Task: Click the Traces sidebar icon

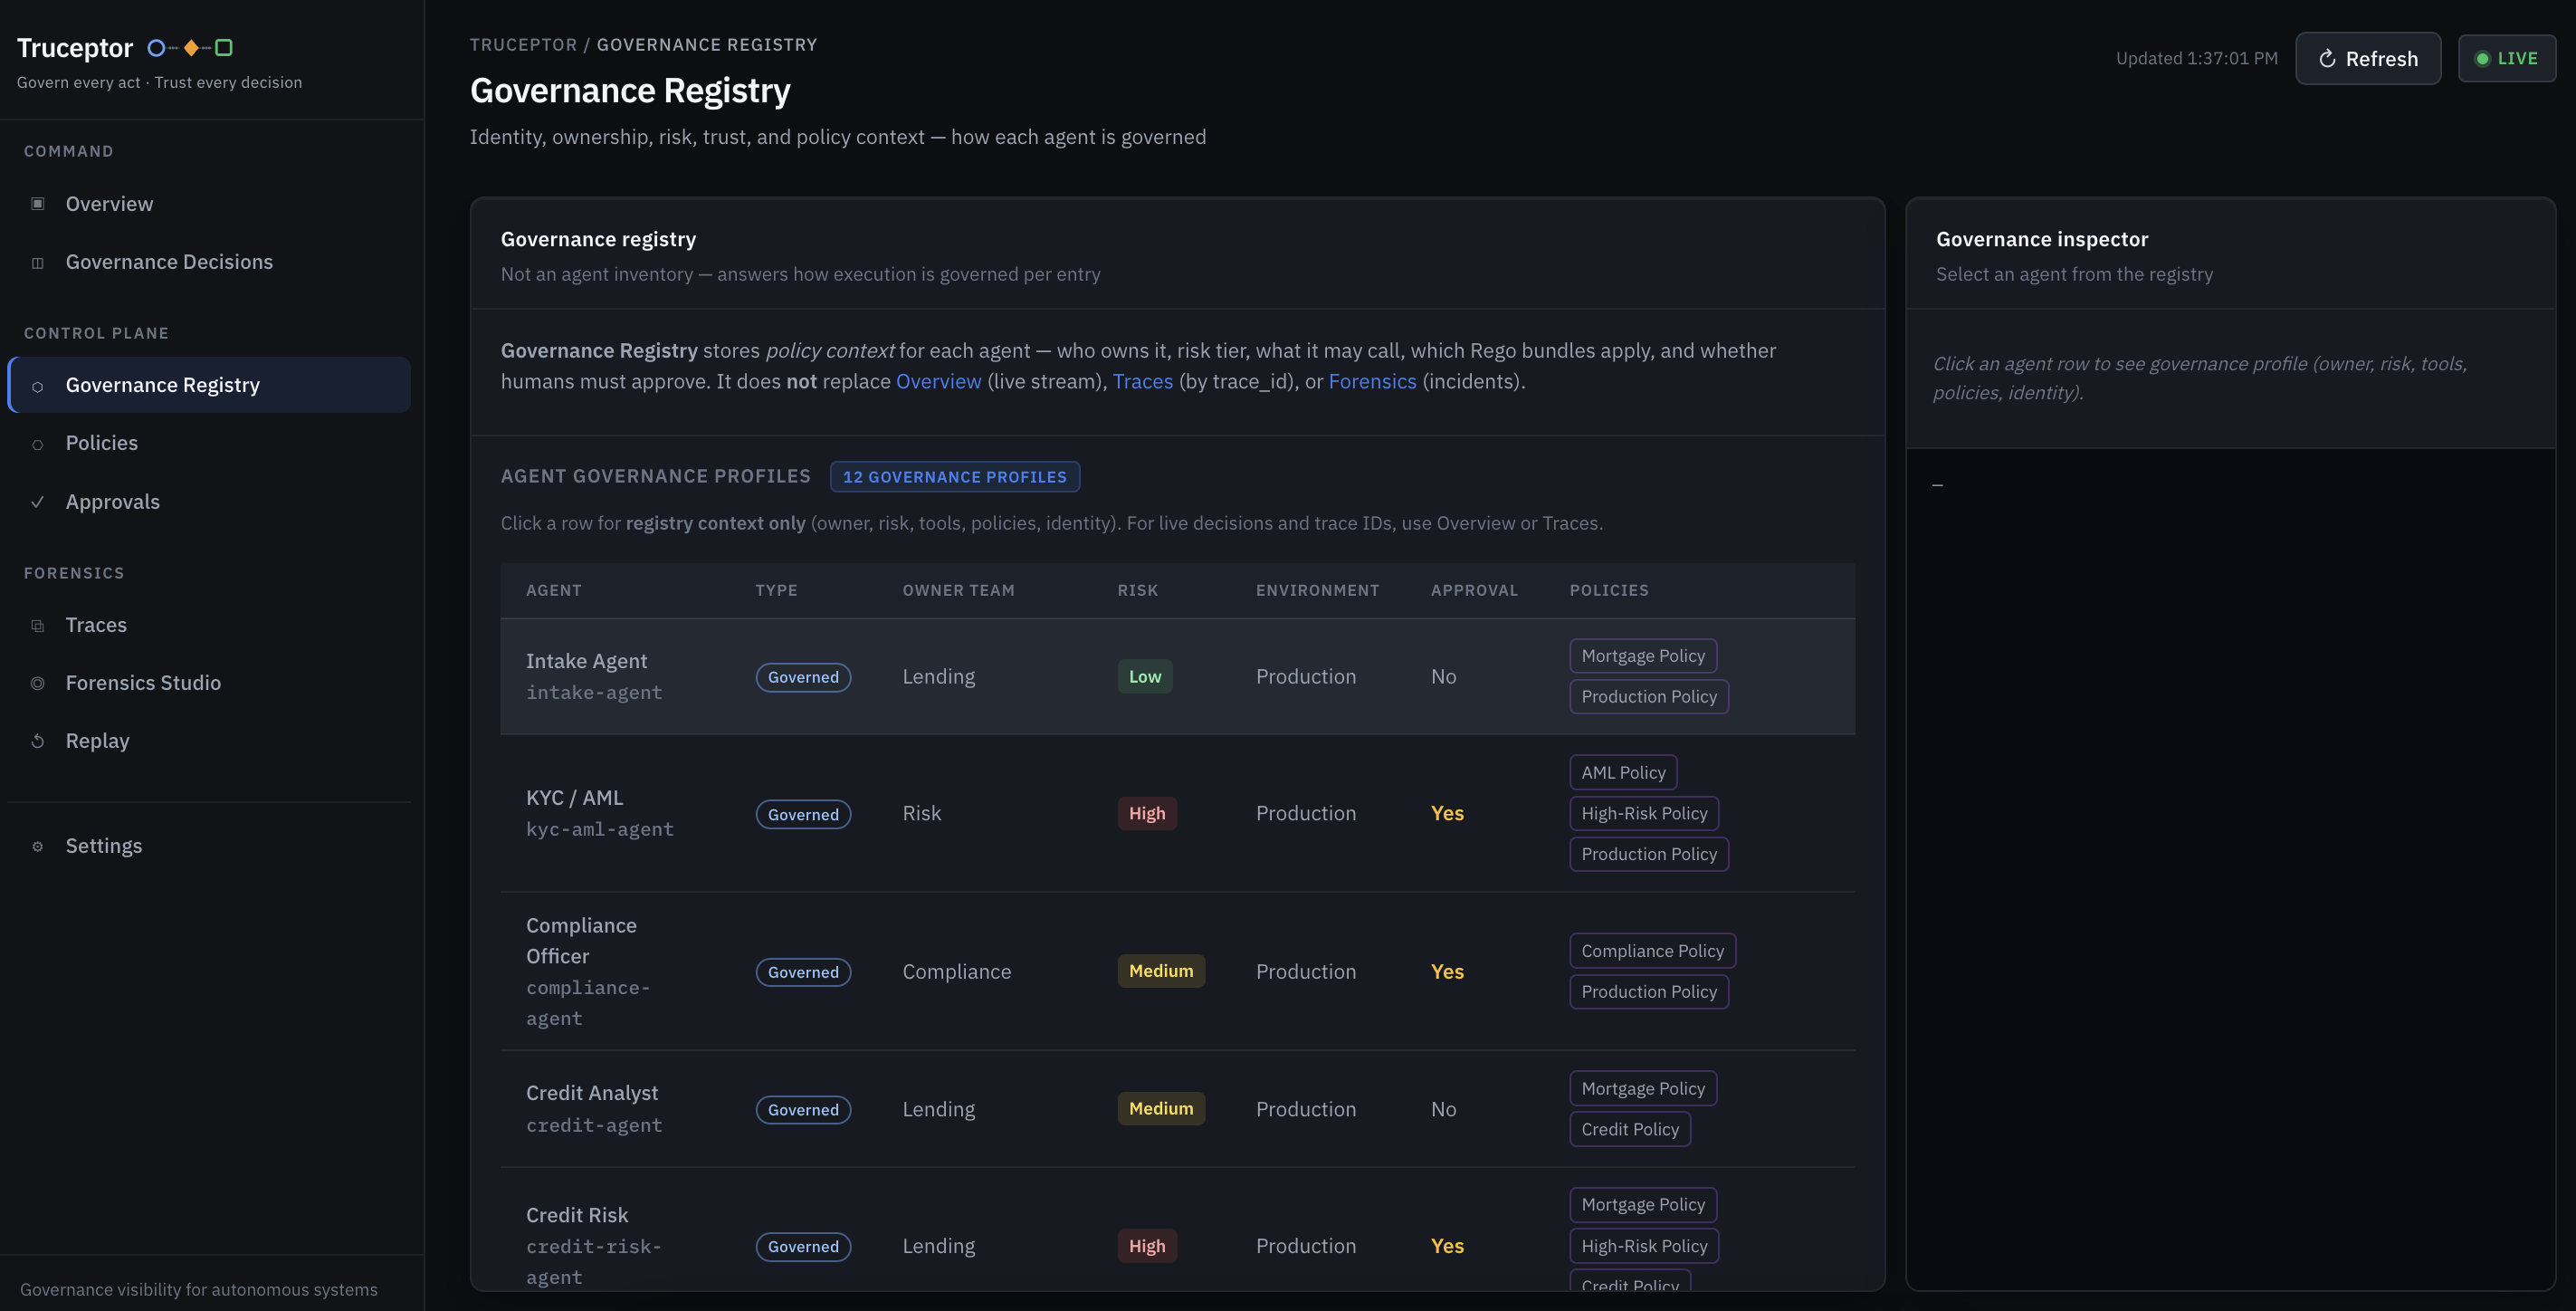Action: pos(37,626)
